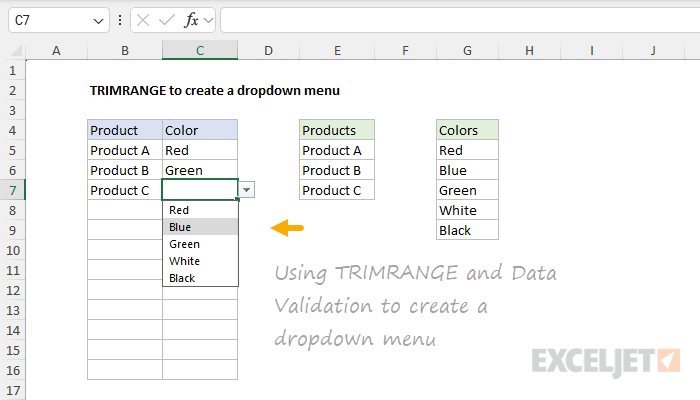Select column J header
This screenshot has width=700, height=400.
pos(653,50)
